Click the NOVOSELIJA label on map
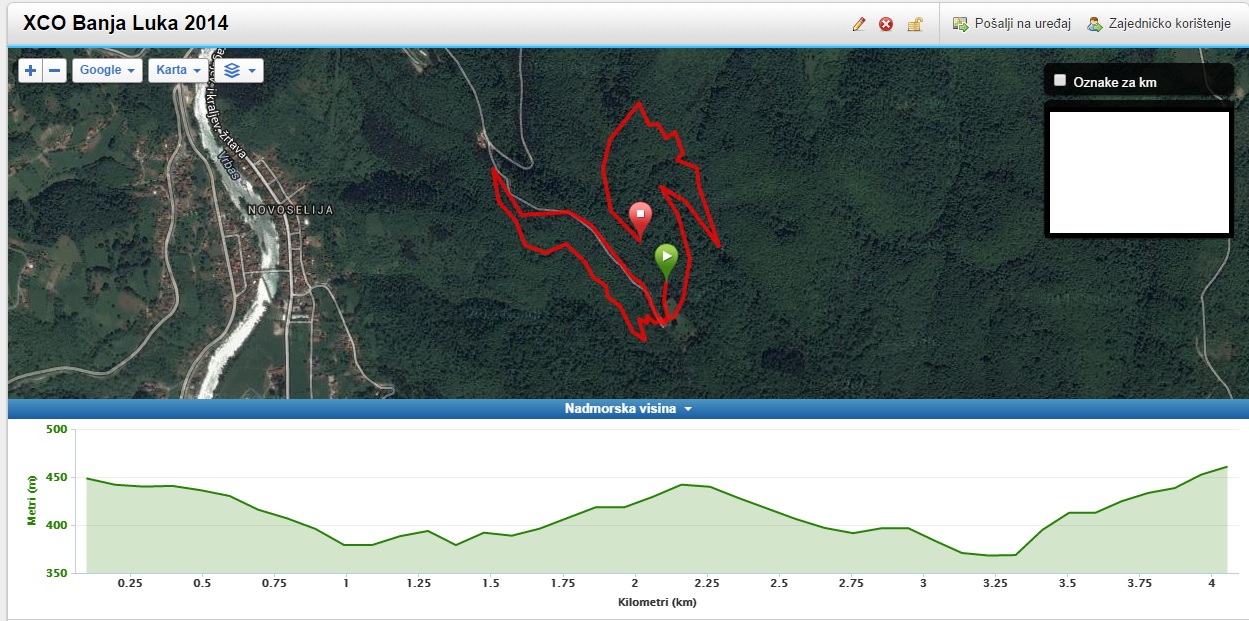This screenshot has width=1249, height=621. coord(291,210)
